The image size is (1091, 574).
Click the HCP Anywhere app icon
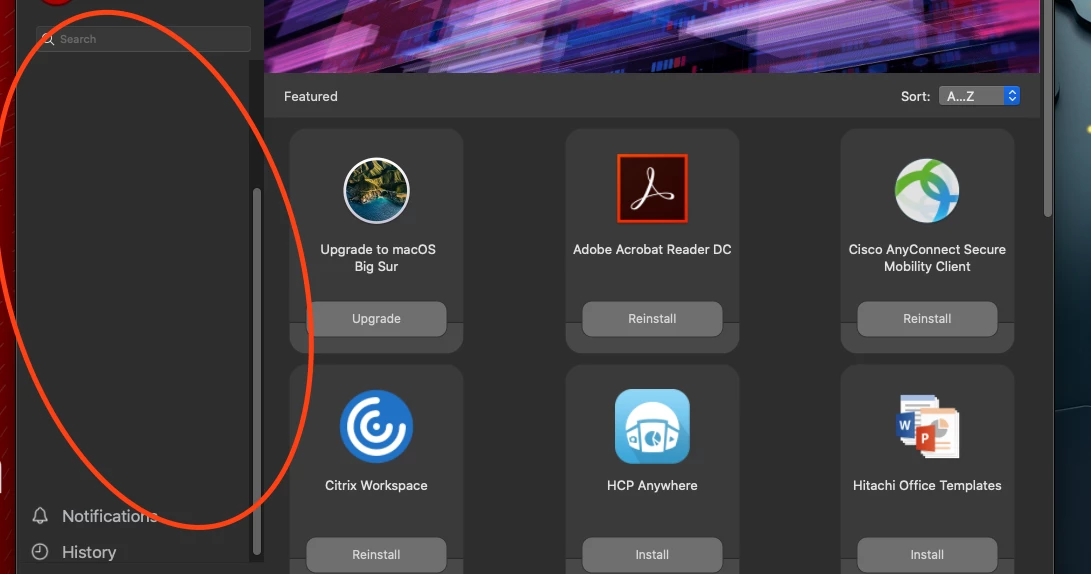tap(652, 426)
